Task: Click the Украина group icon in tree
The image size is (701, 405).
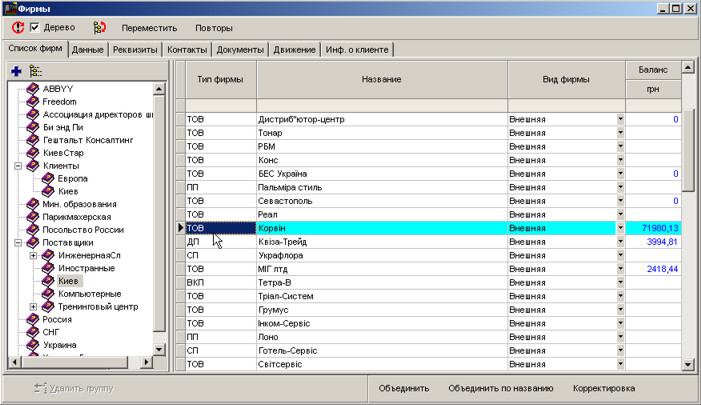Action: point(32,345)
